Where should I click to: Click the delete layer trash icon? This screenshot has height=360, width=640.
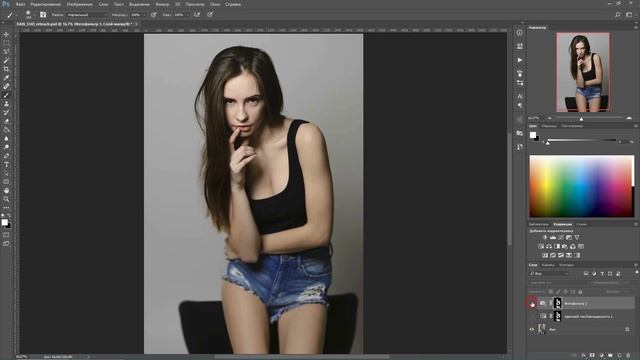pyautogui.click(x=628, y=356)
